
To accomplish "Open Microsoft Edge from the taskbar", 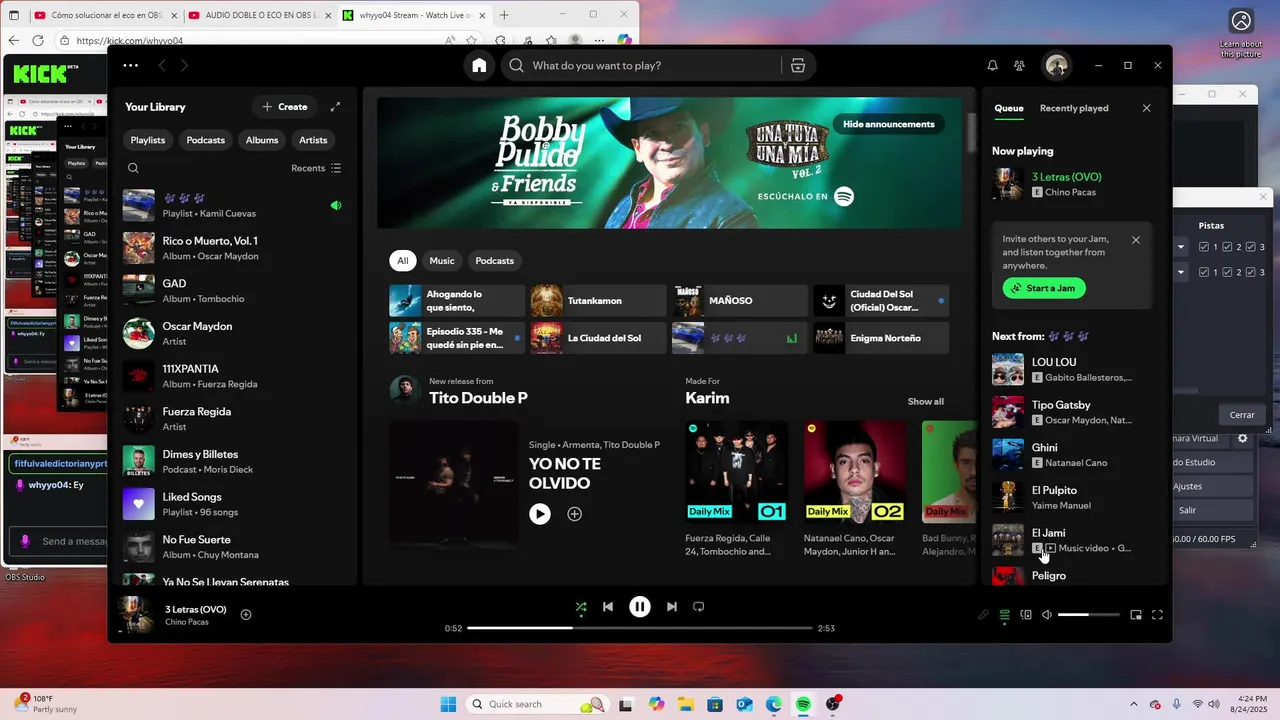I will [x=774, y=704].
